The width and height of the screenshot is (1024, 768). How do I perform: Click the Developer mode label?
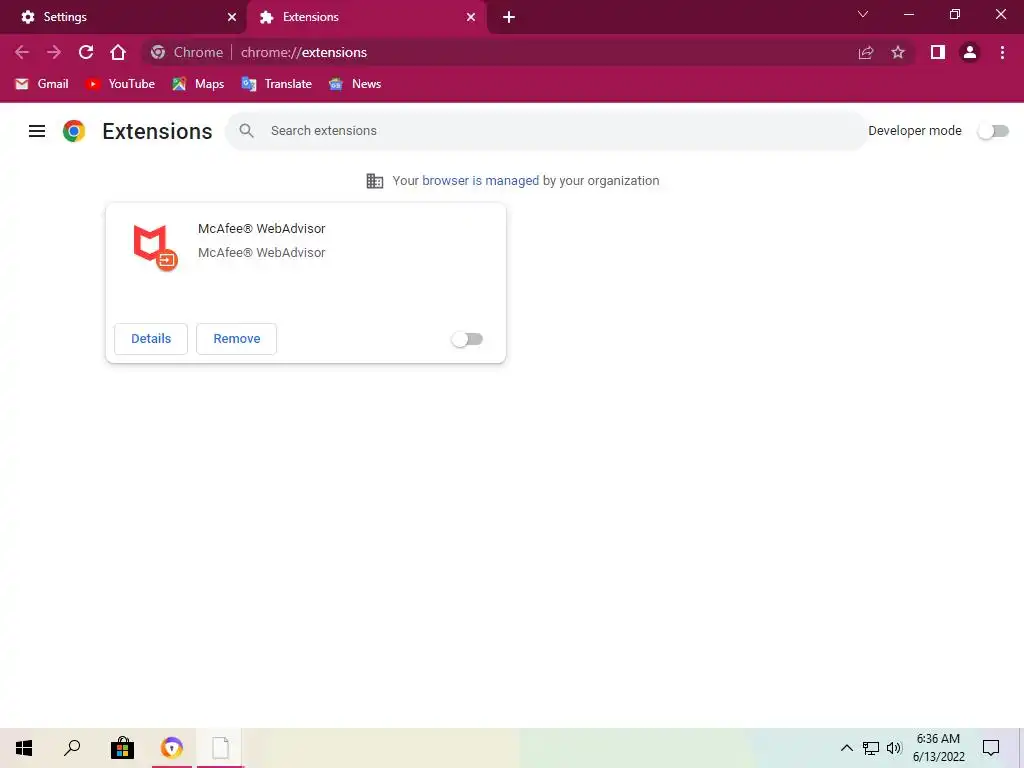click(914, 131)
